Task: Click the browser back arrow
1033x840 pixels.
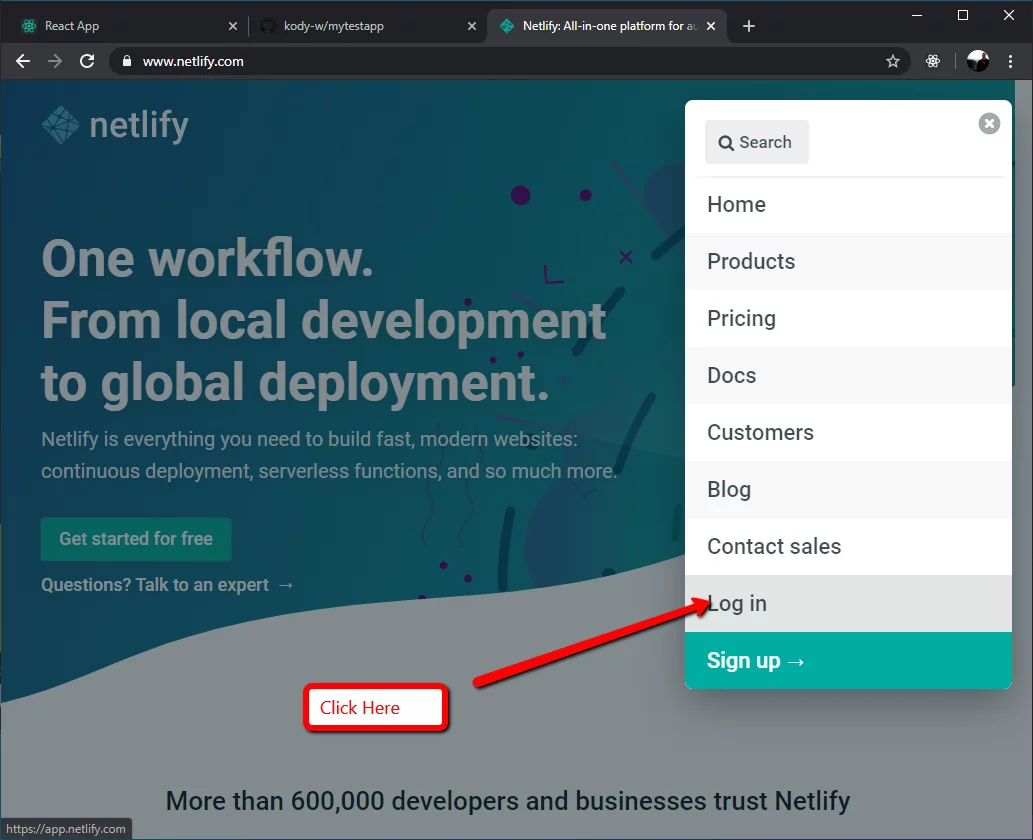Action: [23, 61]
